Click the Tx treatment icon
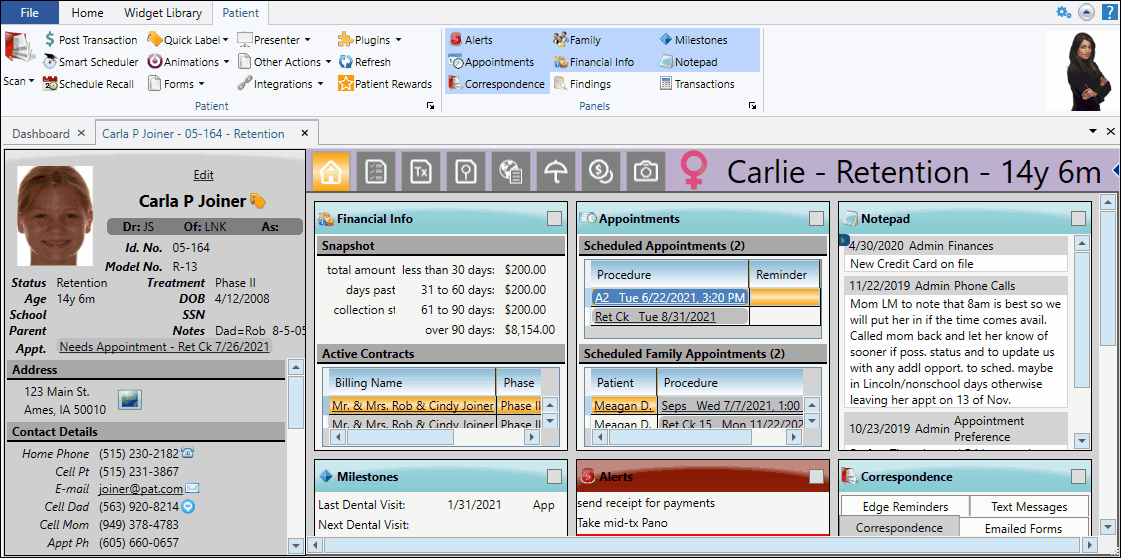1121x558 pixels. tap(421, 171)
